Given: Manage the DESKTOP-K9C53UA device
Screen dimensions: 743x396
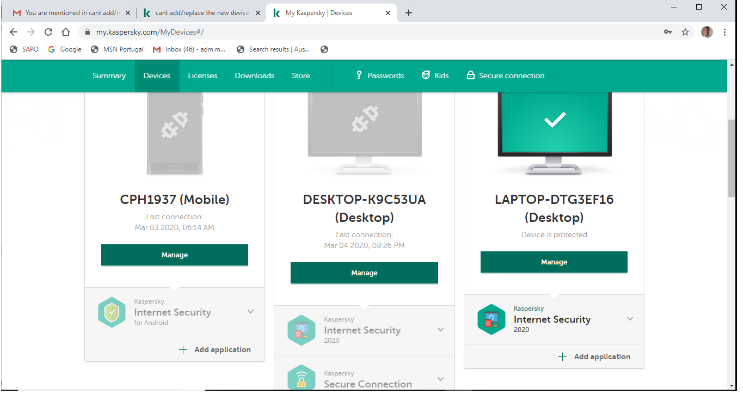Looking at the screenshot, I should coord(364,273).
